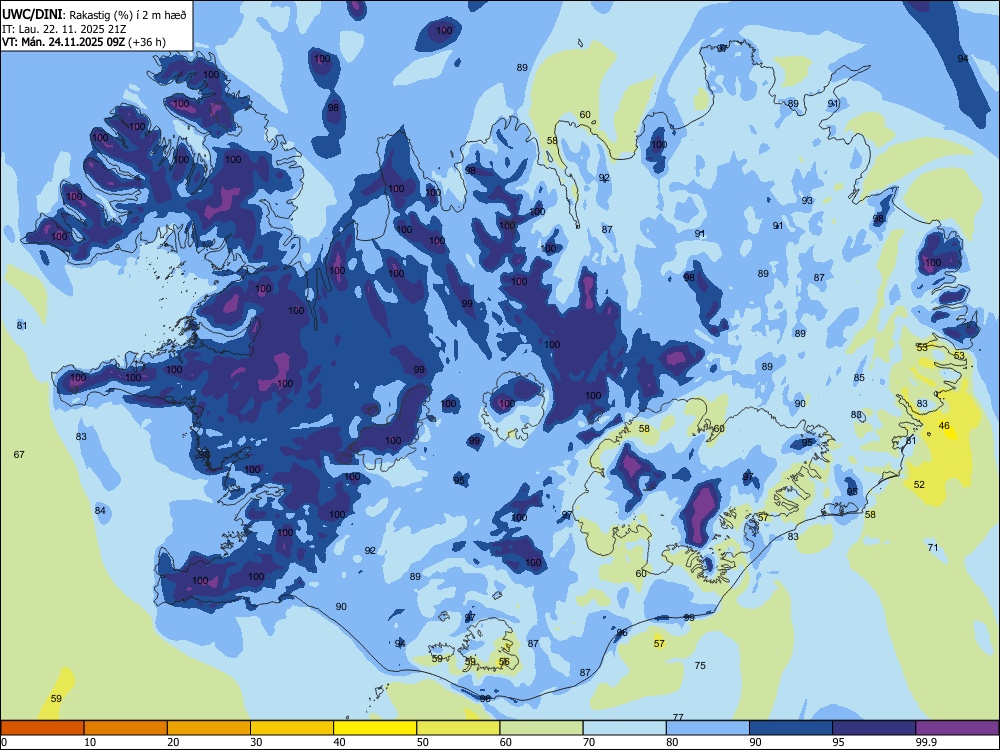Image resolution: width=1000 pixels, height=750 pixels.
Task: Click the 'IT: Lau. 22. 11. 2025 21Z' line
Action: pos(64,29)
